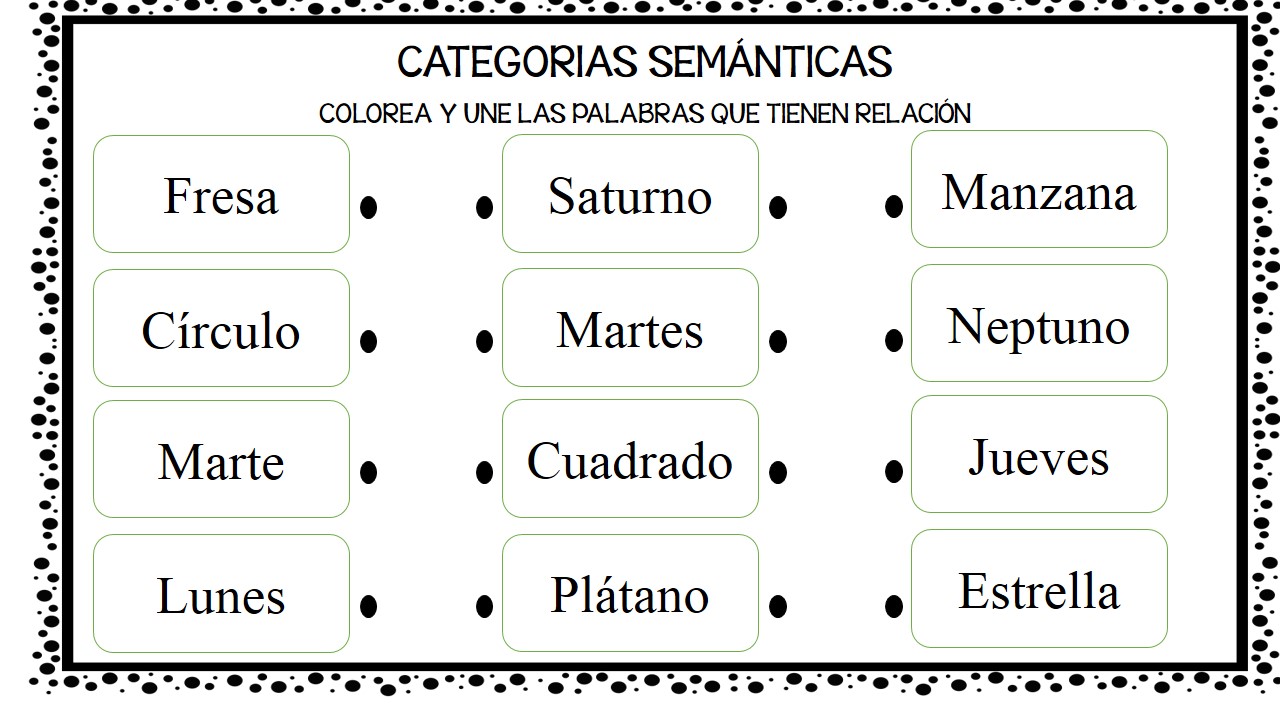Image resolution: width=1280 pixels, height=720 pixels.
Task: Select the Cuadrado word box
Action: pyautogui.click(x=630, y=459)
